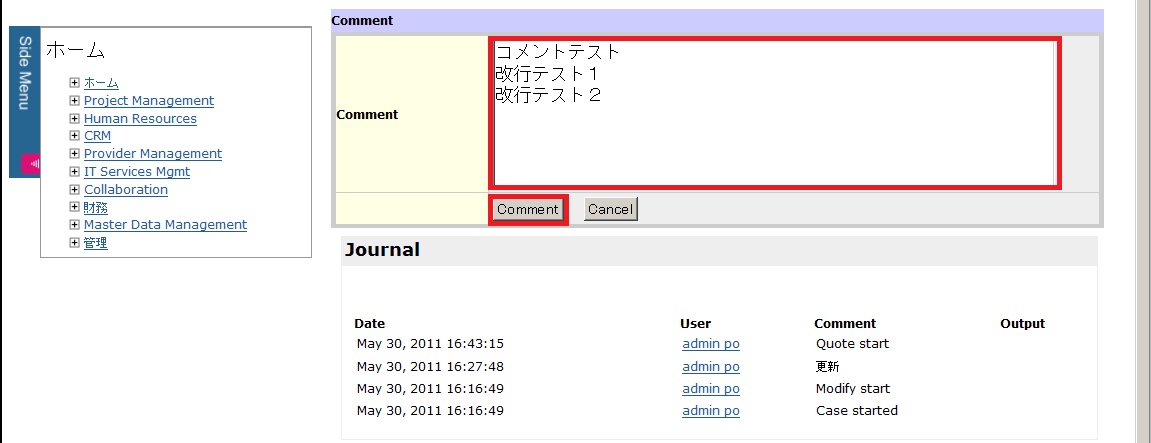The width and height of the screenshot is (1151, 443).
Task: Expand the Human Resources node
Action: pos(74,118)
